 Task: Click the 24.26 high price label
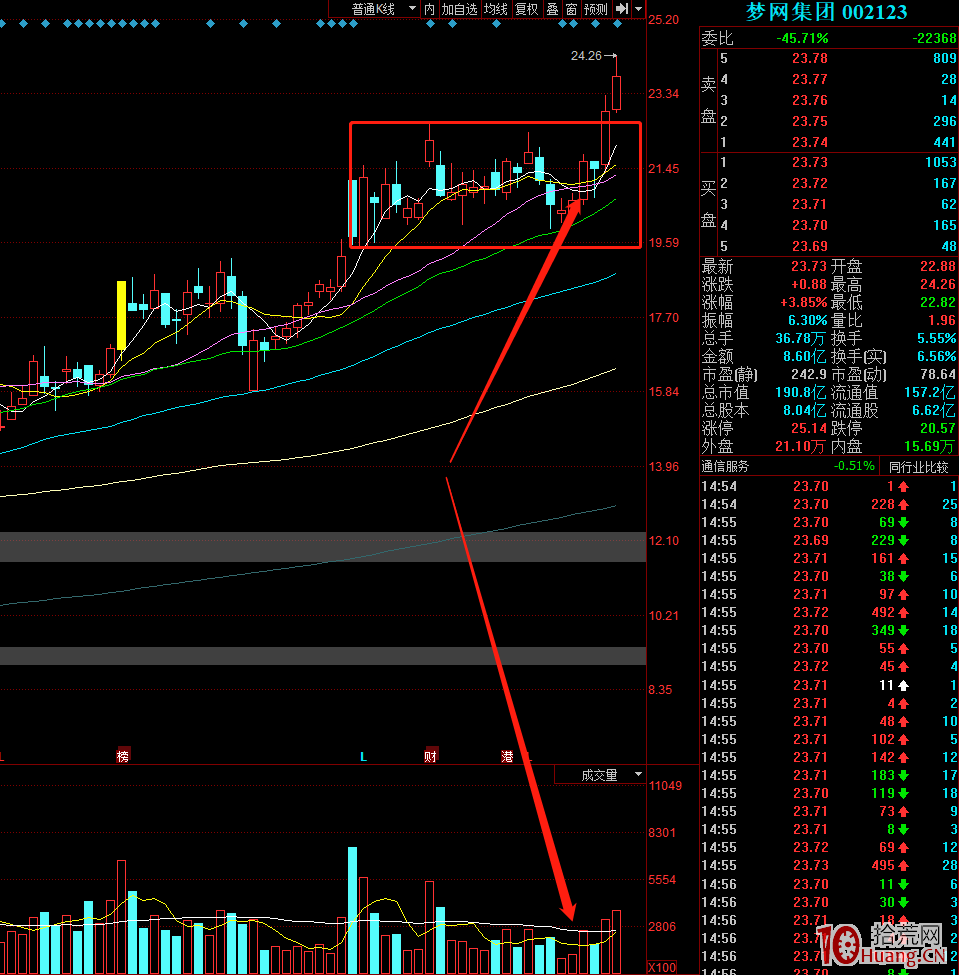click(x=586, y=55)
